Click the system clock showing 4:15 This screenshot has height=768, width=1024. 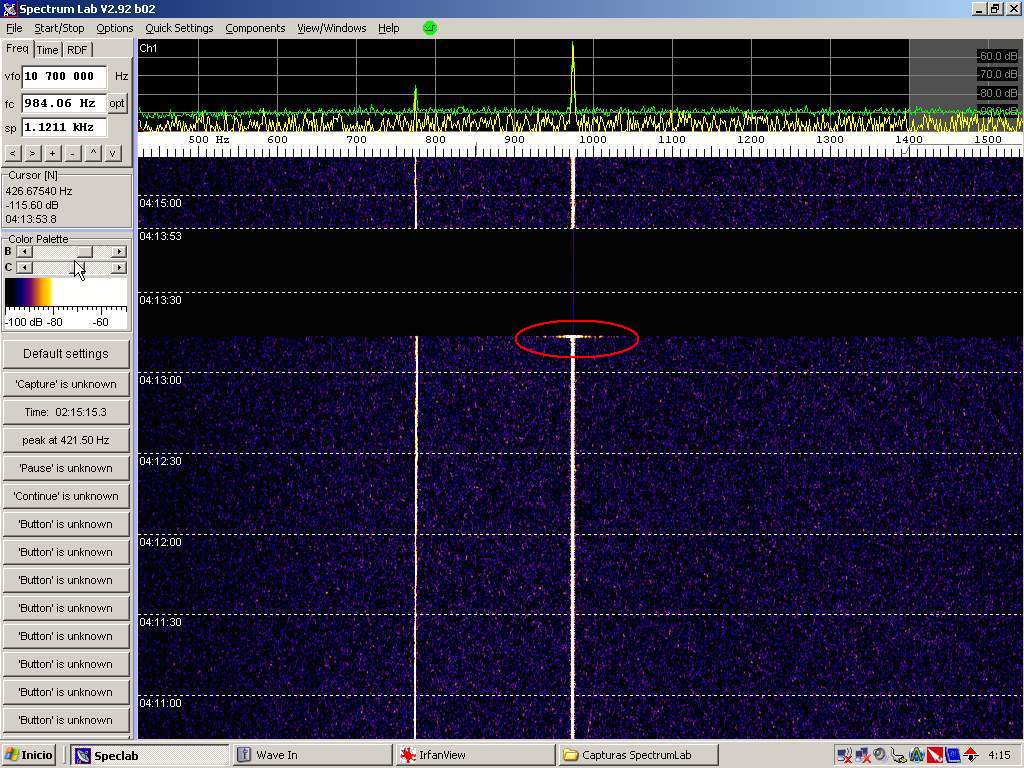tap(999, 755)
